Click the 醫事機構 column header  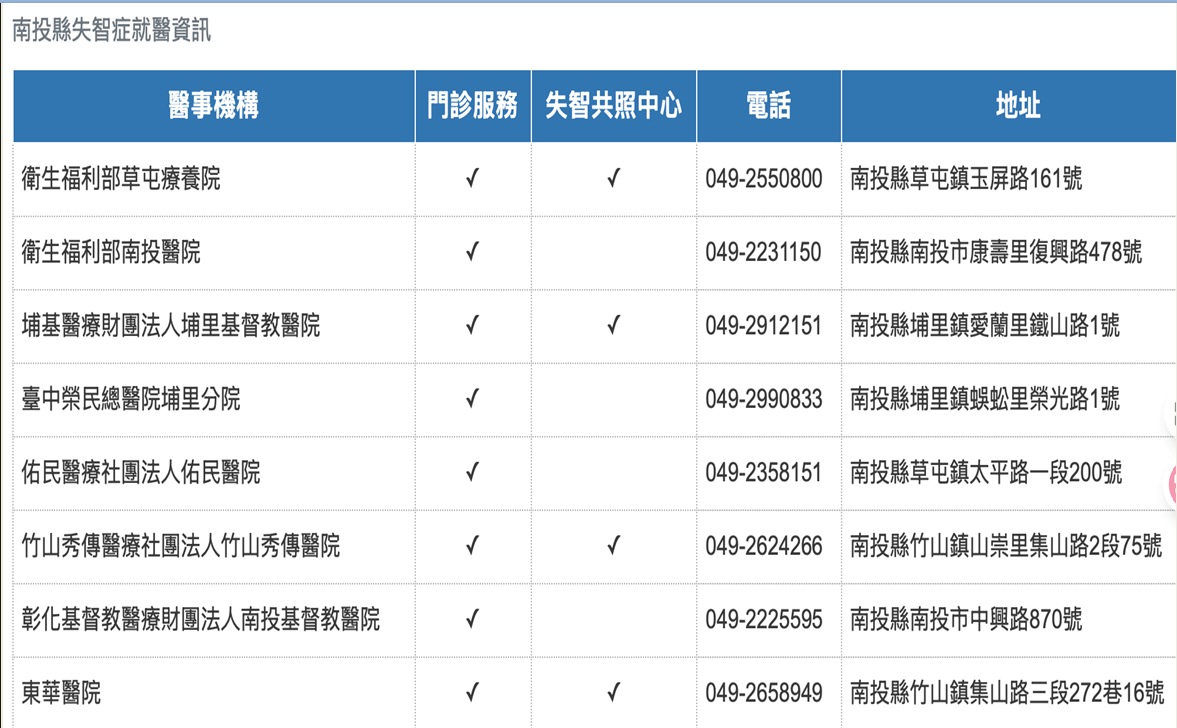(x=214, y=106)
